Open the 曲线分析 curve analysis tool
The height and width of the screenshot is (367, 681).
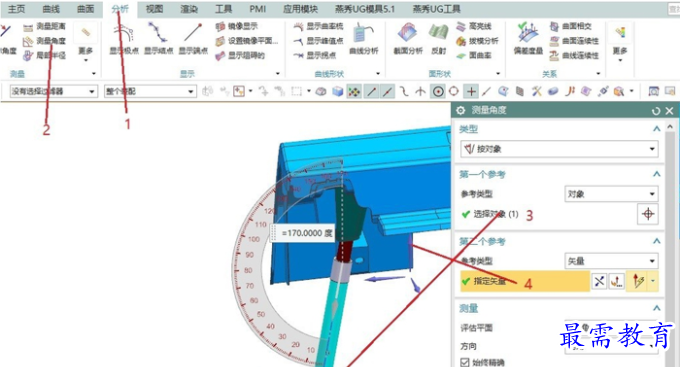(x=364, y=39)
